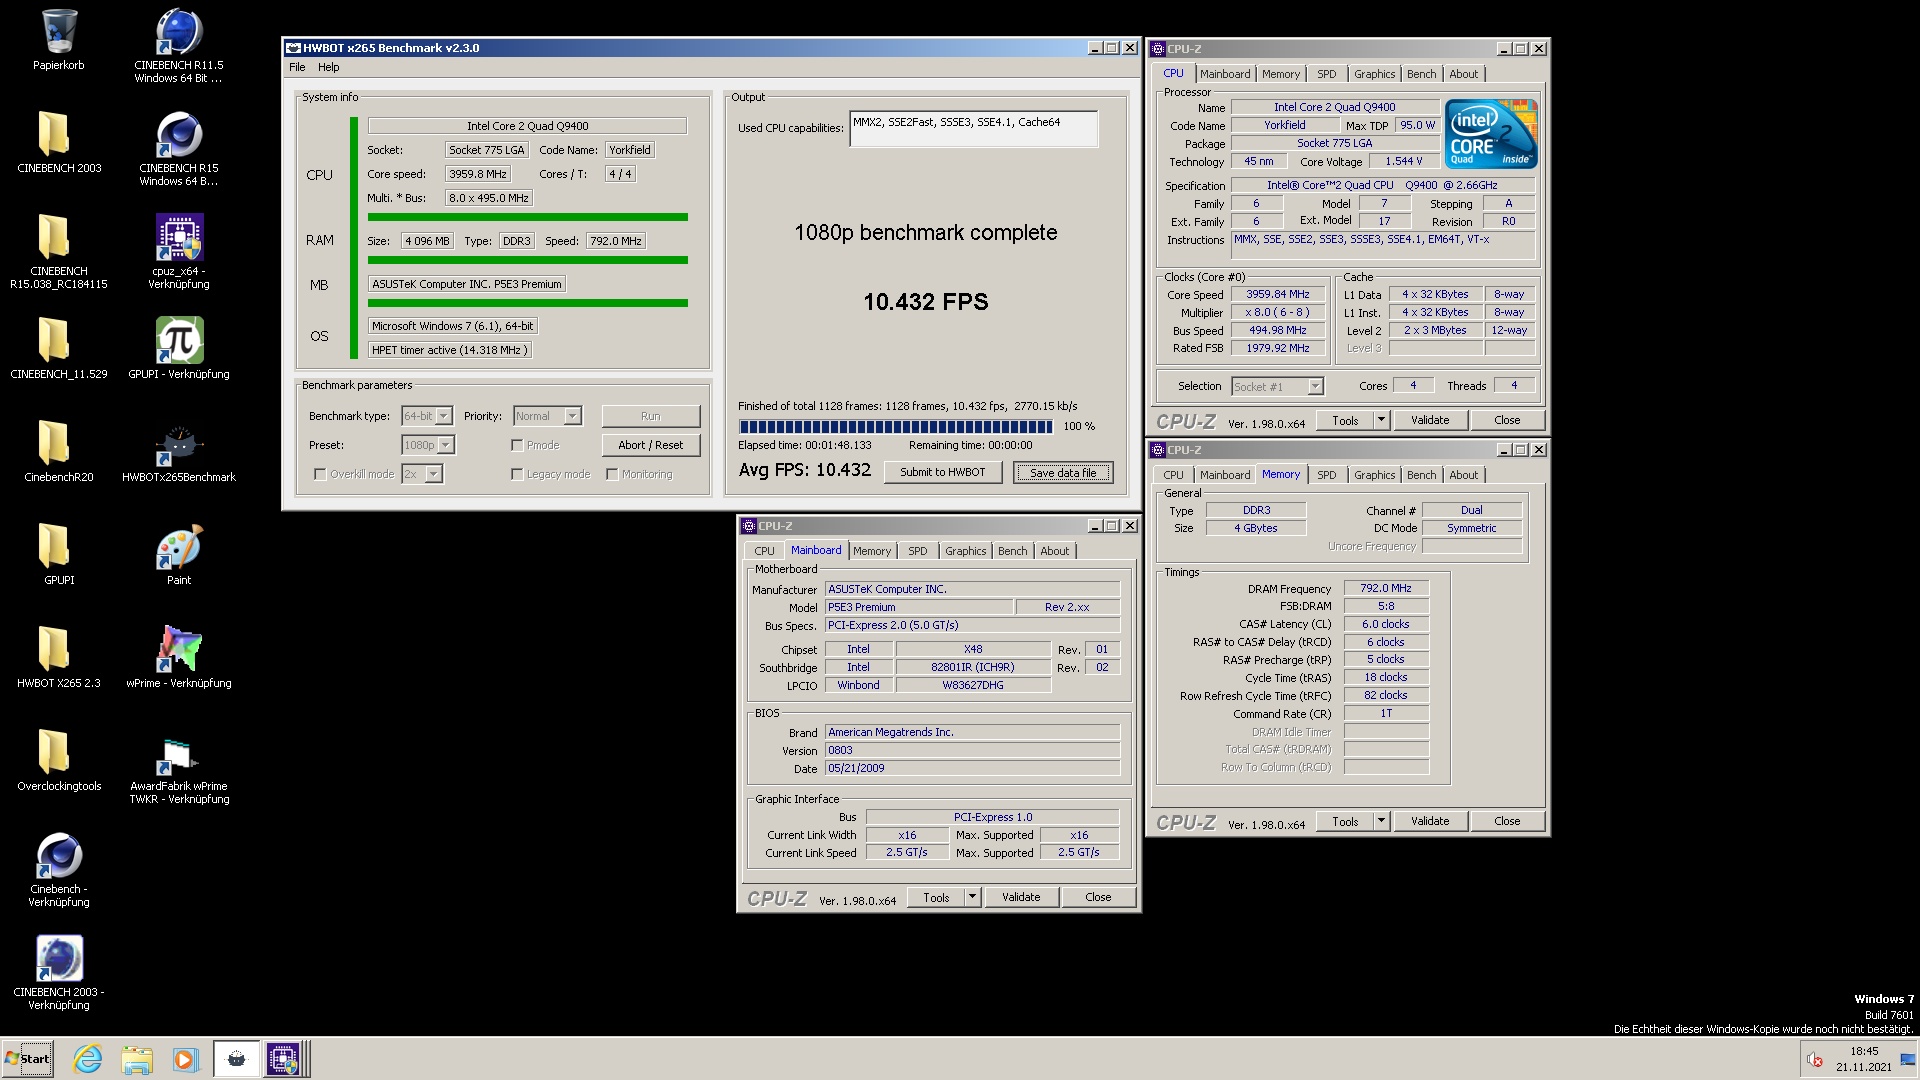
Task: Open Windows Media Player from the taskbar
Action: pyautogui.click(x=185, y=1059)
